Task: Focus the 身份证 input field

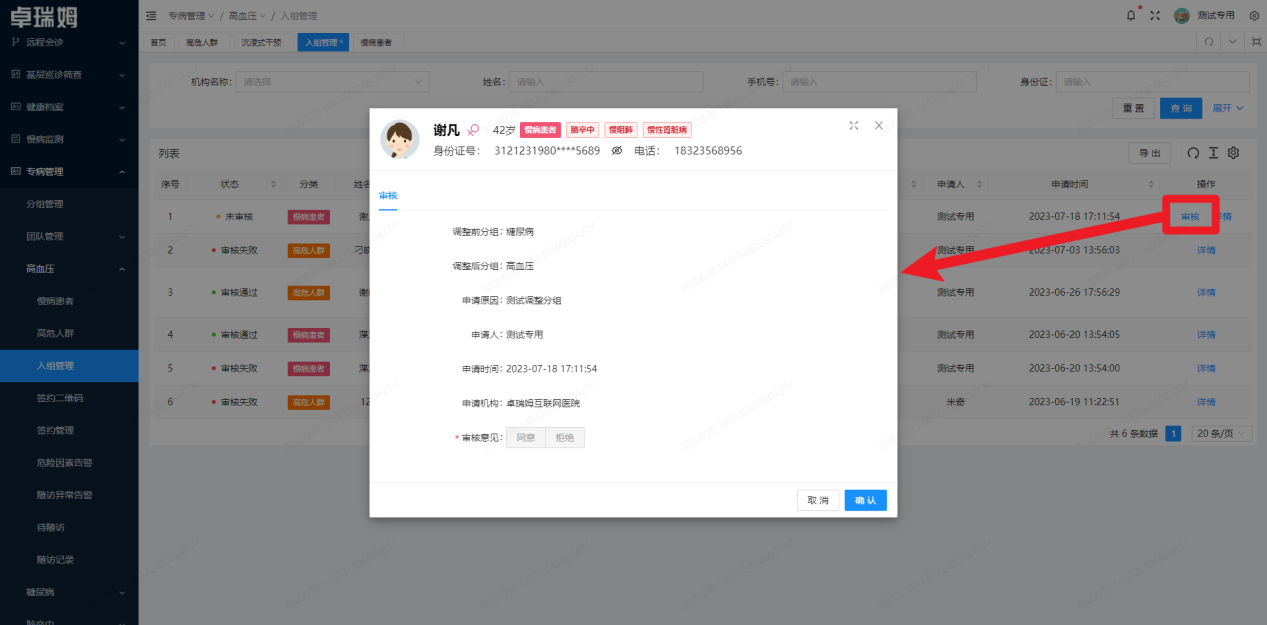Action: click(1154, 82)
